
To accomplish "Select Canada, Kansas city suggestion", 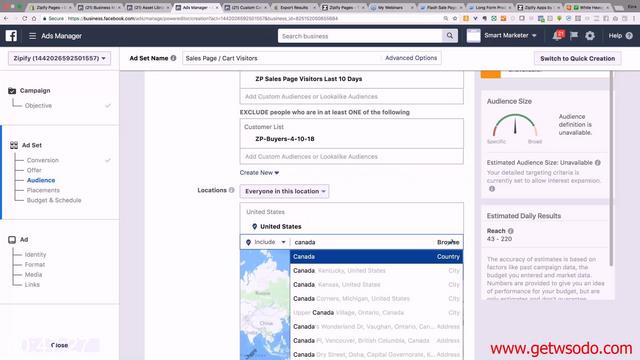I will point(376,284).
